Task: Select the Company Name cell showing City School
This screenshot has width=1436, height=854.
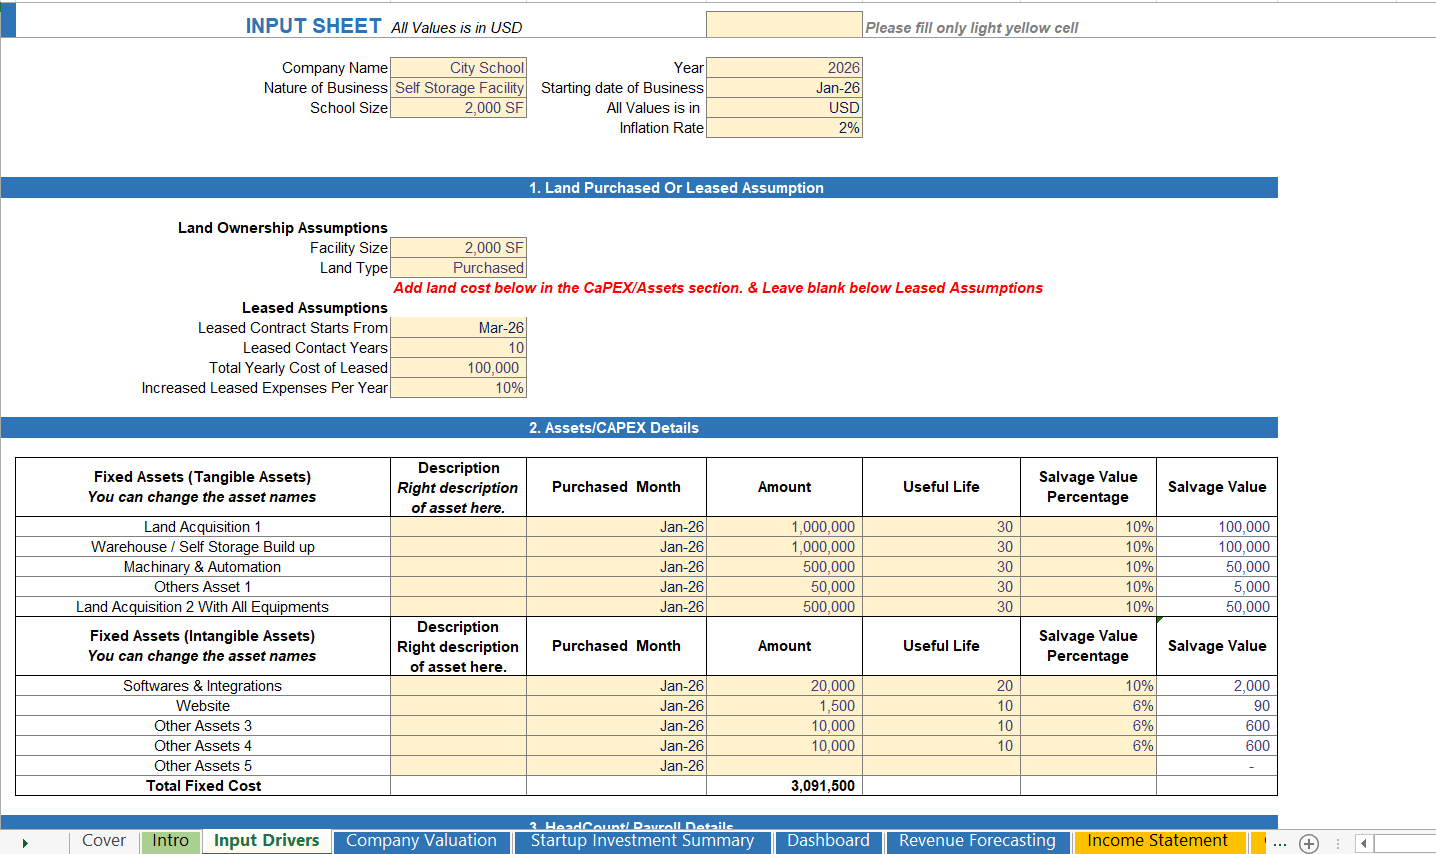Action: [458, 67]
